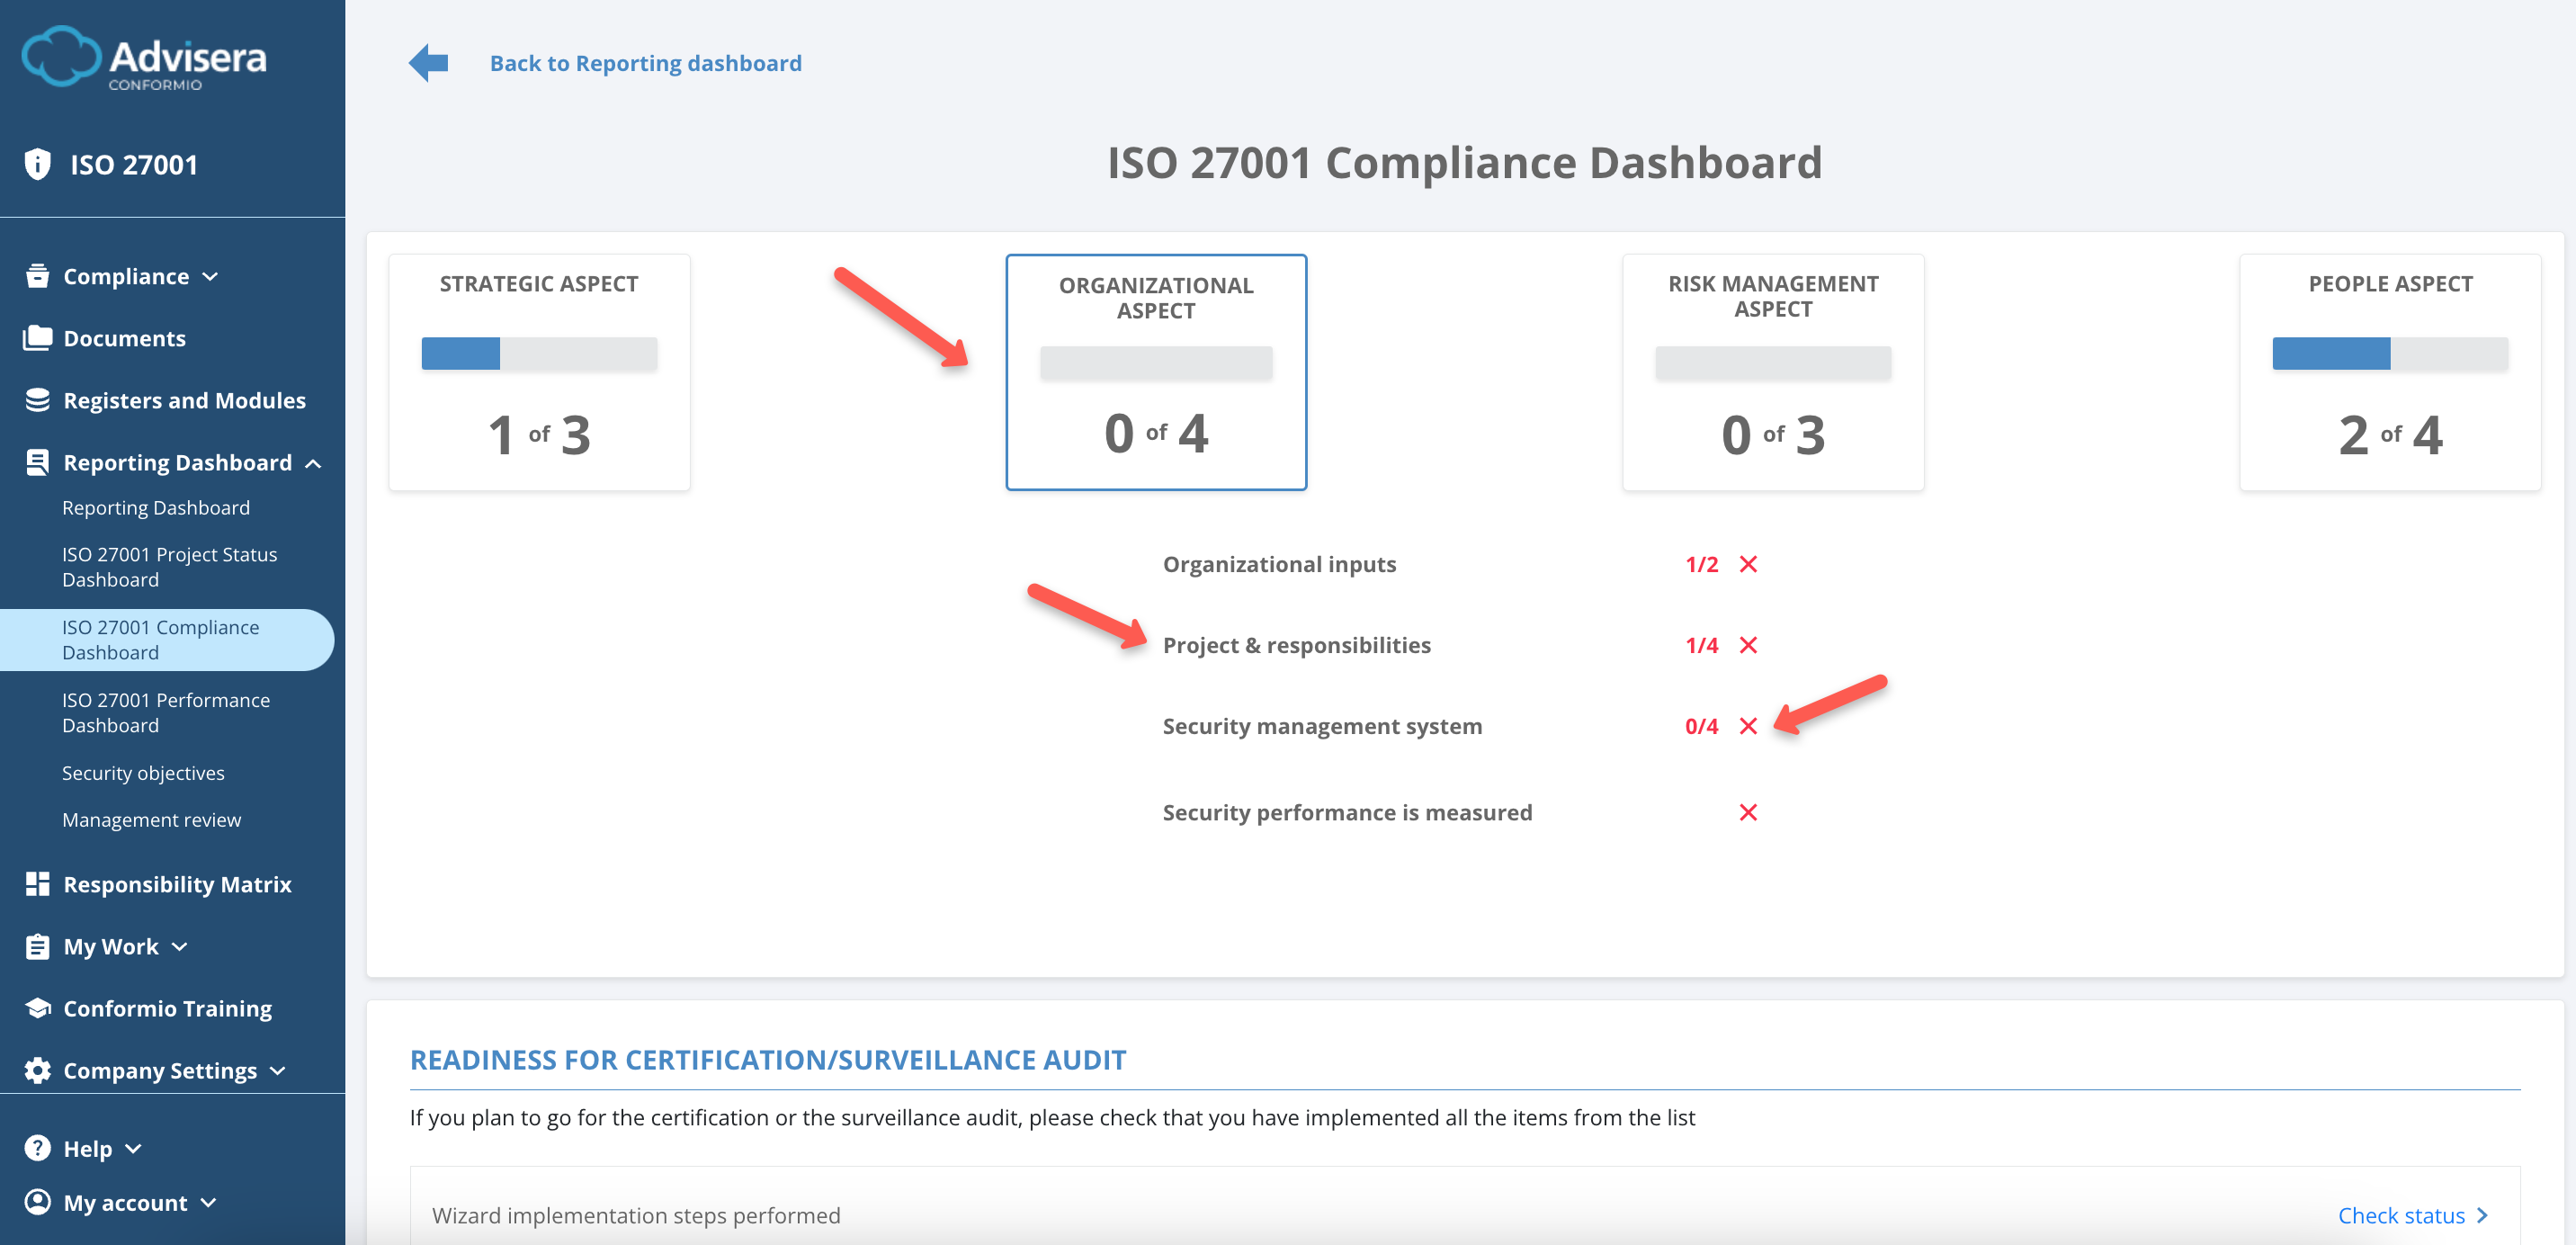Open Security objectives in the sidebar
The height and width of the screenshot is (1245, 2576).
pyautogui.click(x=143, y=772)
